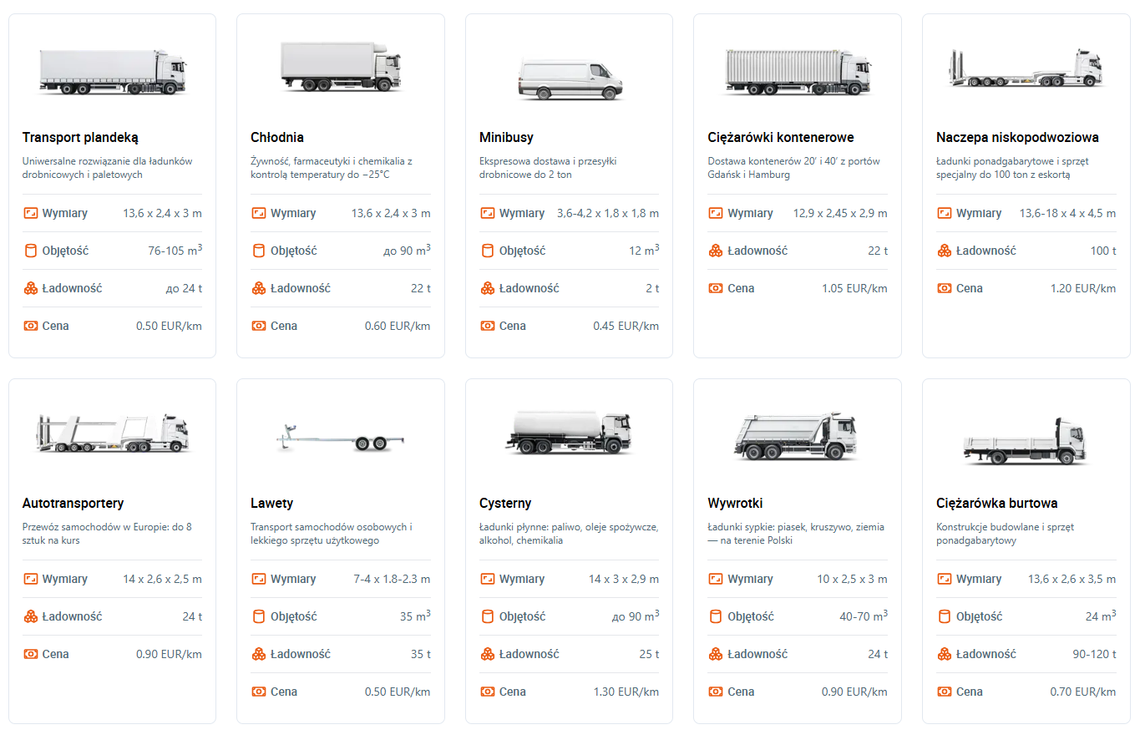Select the Cysterny heading

pyautogui.click(x=505, y=503)
